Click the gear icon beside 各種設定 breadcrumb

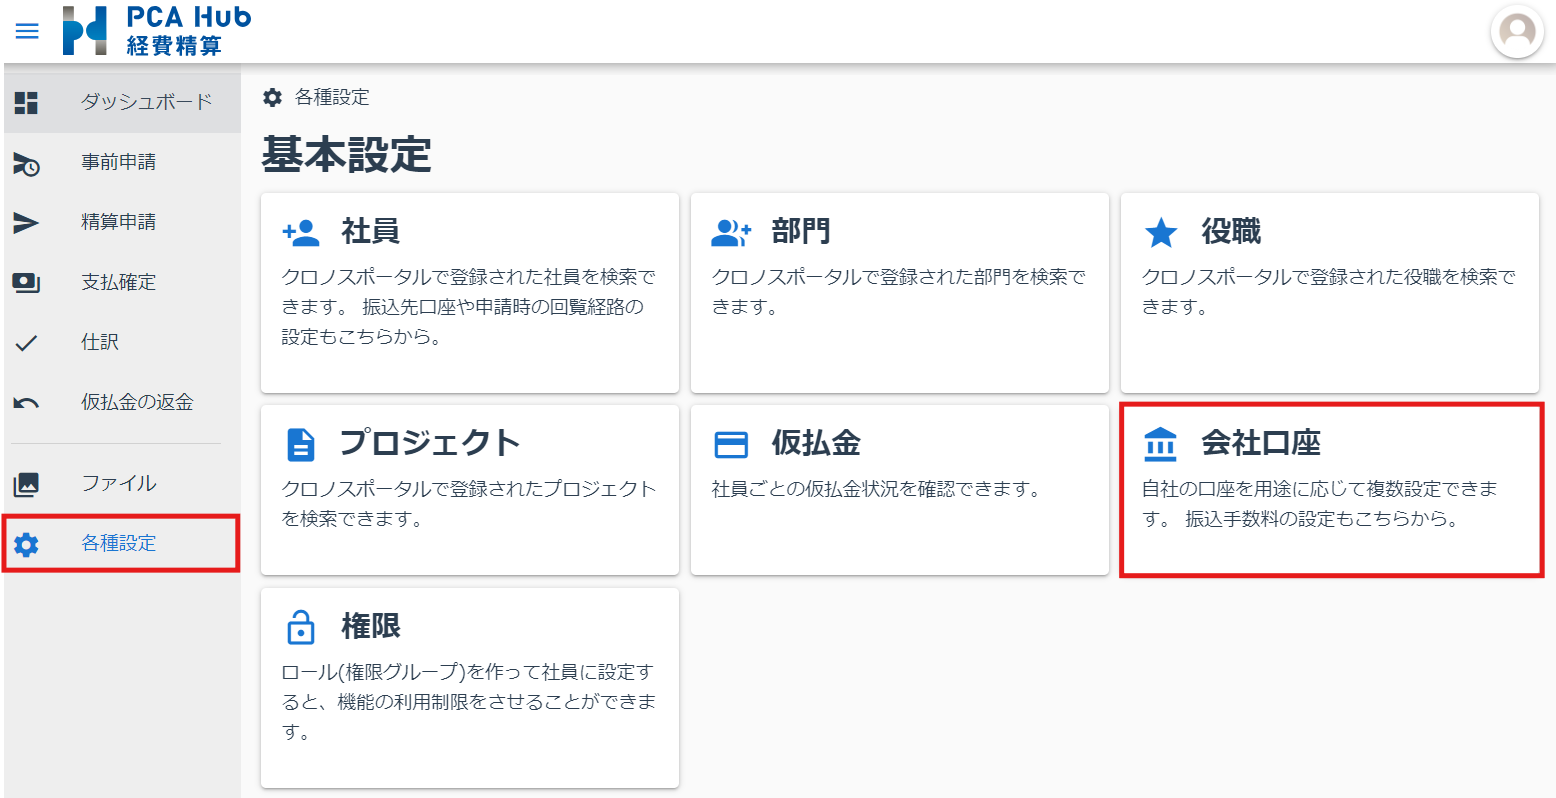coord(272,97)
